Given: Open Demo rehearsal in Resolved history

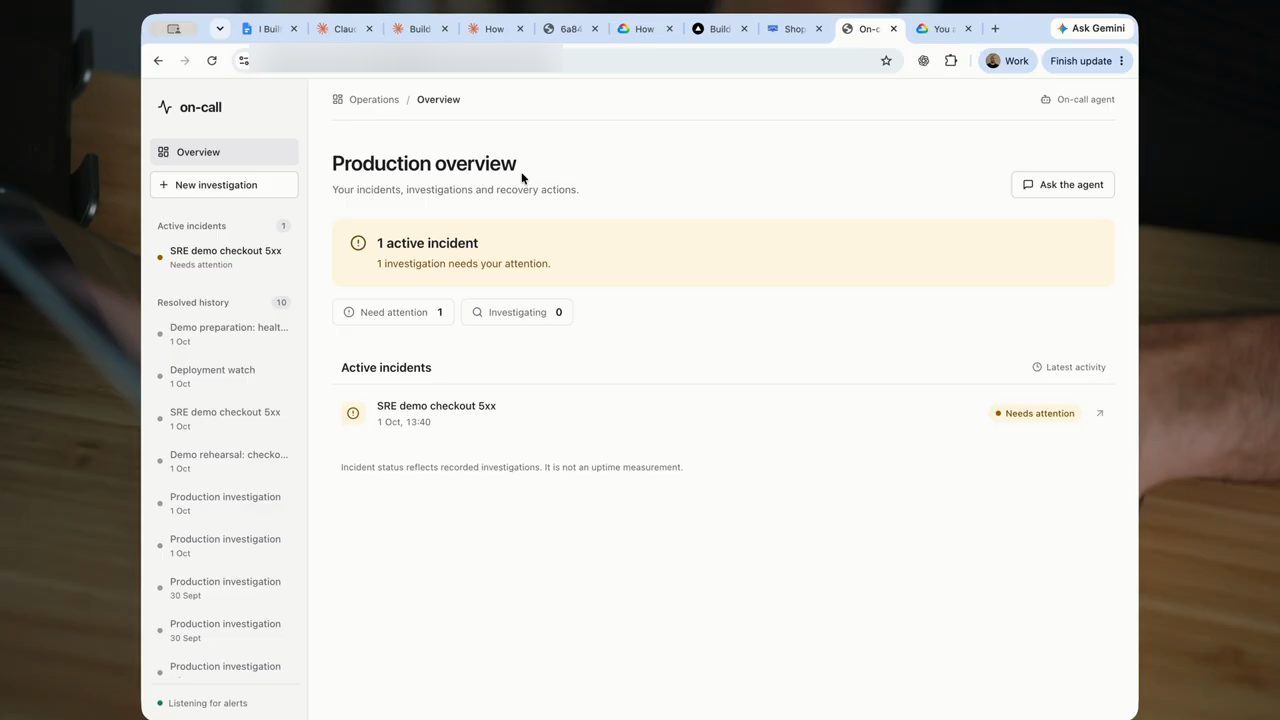Looking at the screenshot, I should click(x=224, y=461).
